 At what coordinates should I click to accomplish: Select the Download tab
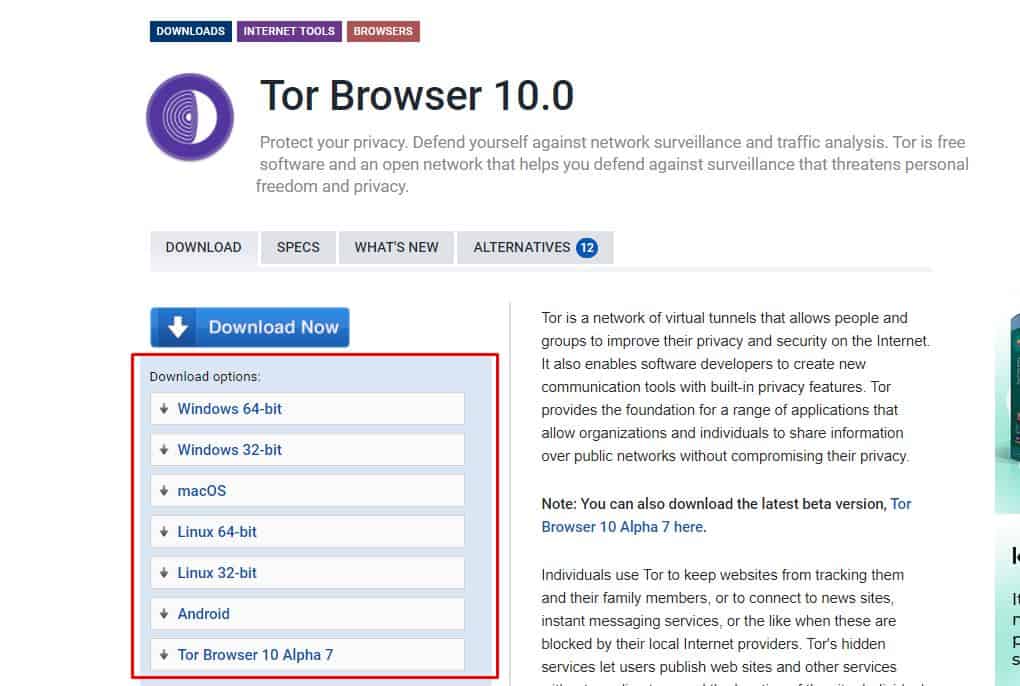pos(203,247)
